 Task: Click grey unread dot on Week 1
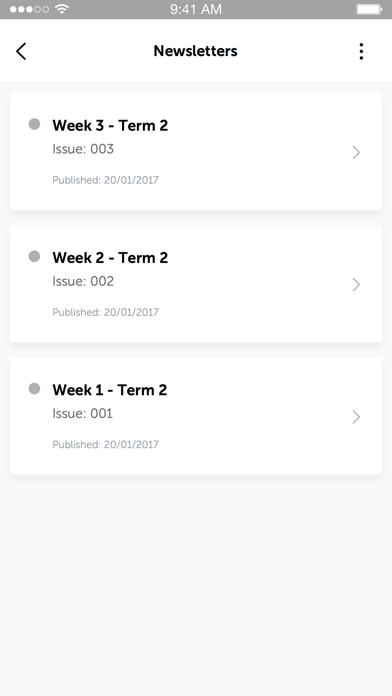click(34, 389)
